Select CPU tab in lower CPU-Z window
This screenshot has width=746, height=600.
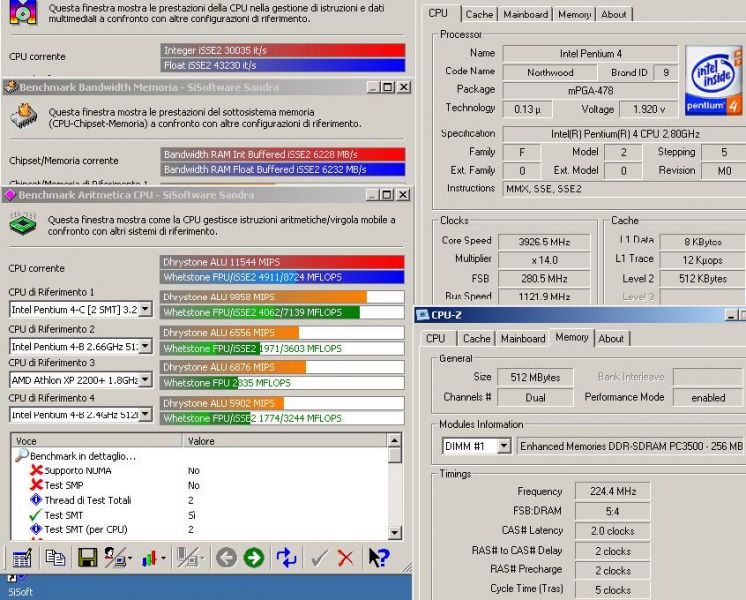pyautogui.click(x=435, y=338)
